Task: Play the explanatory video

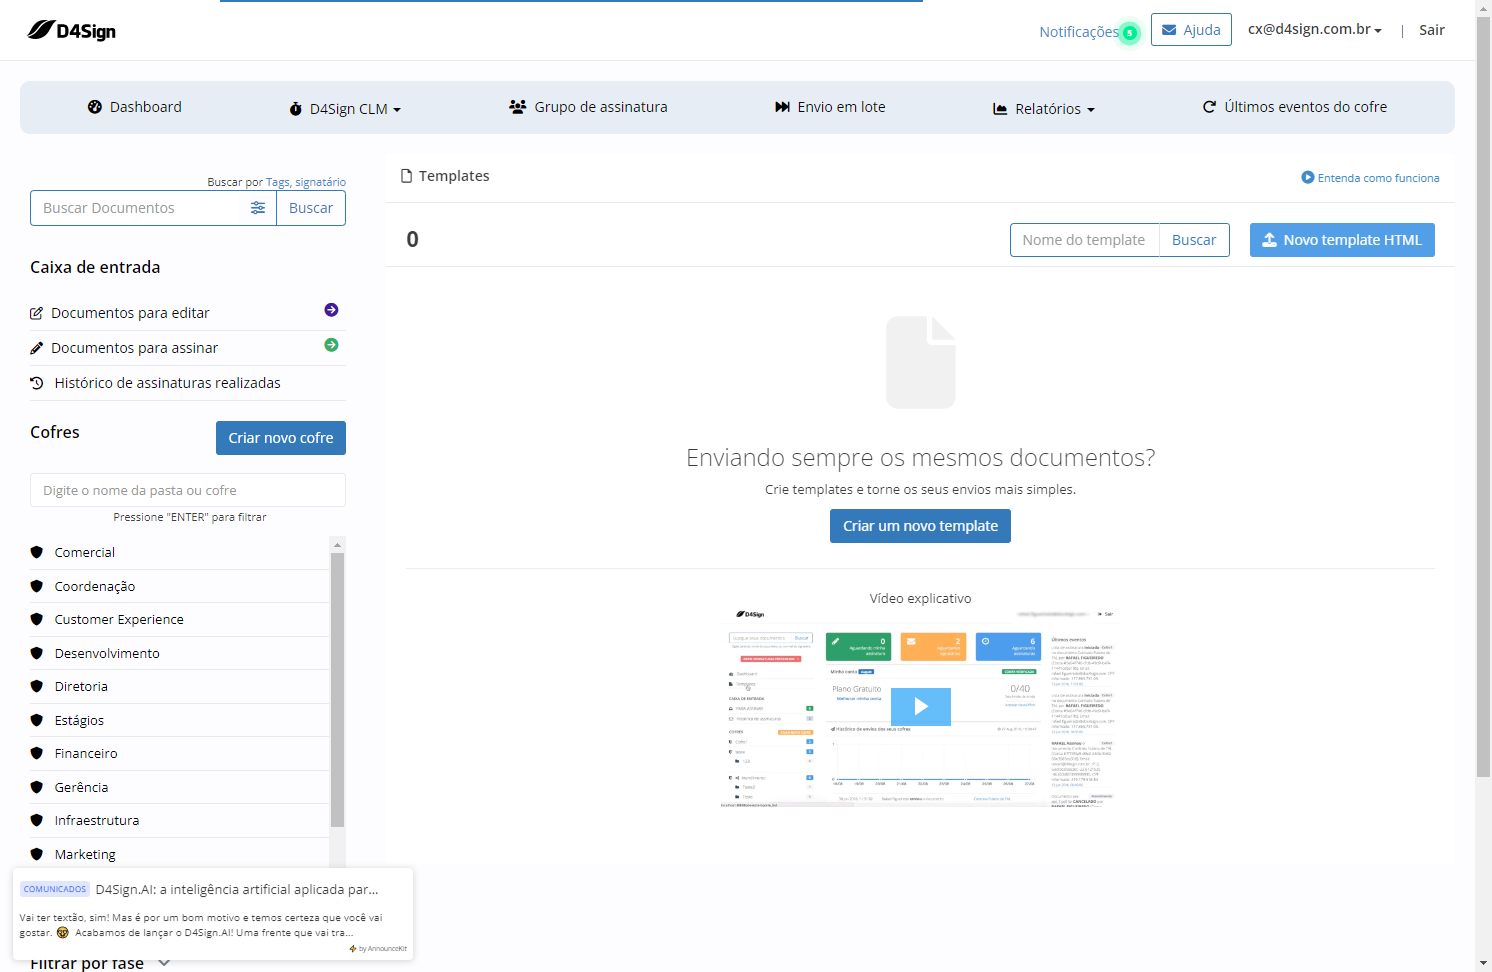Action: click(x=920, y=706)
